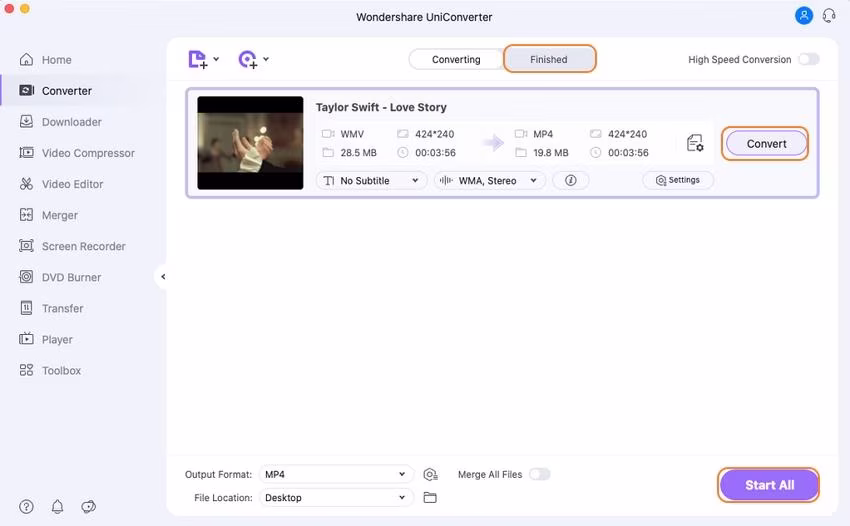This screenshot has width=850, height=526.
Task: Collapse the sidebar with the arrow handle
Action: pyautogui.click(x=163, y=277)
